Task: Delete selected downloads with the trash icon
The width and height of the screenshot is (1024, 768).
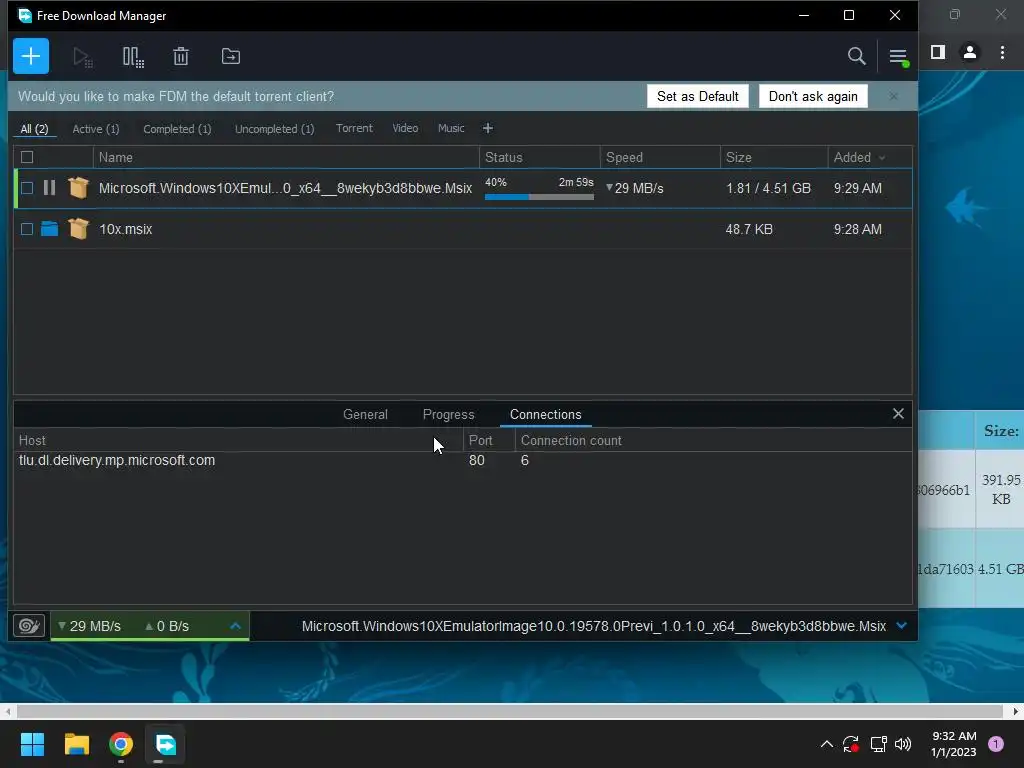Action: [x=181, y=57]
